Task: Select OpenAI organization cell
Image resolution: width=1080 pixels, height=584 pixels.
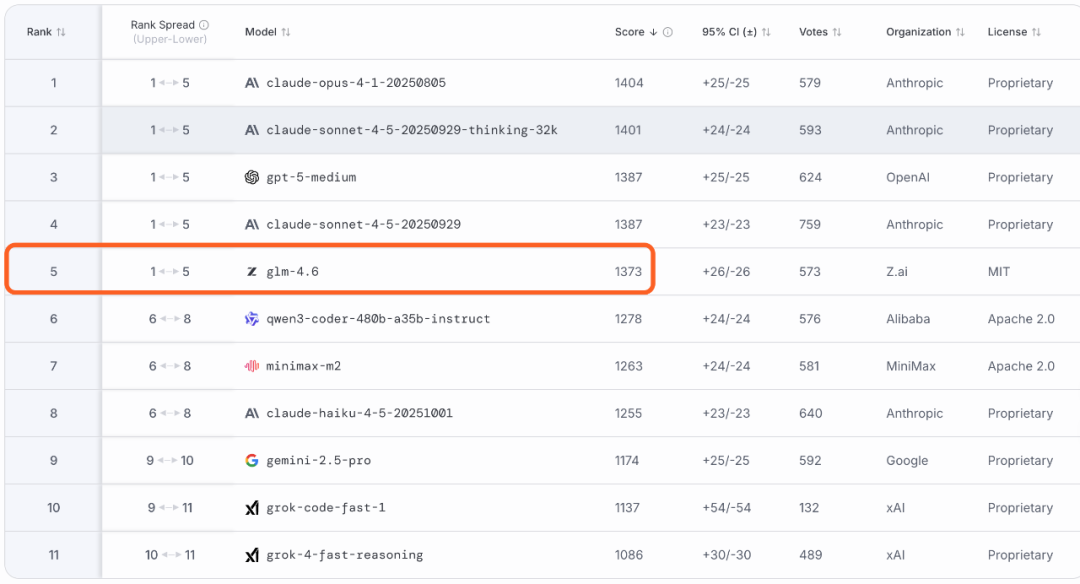Action: tap(908, 178)
